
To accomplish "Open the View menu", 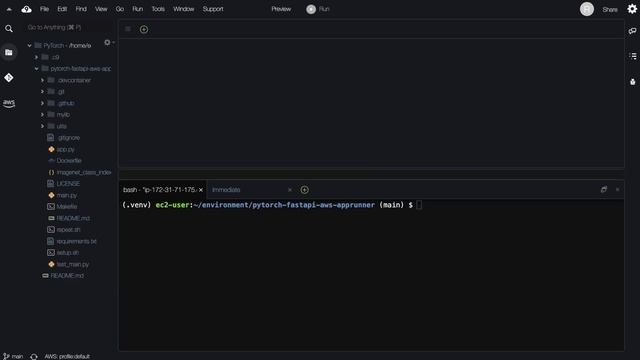I will [101, 9].
